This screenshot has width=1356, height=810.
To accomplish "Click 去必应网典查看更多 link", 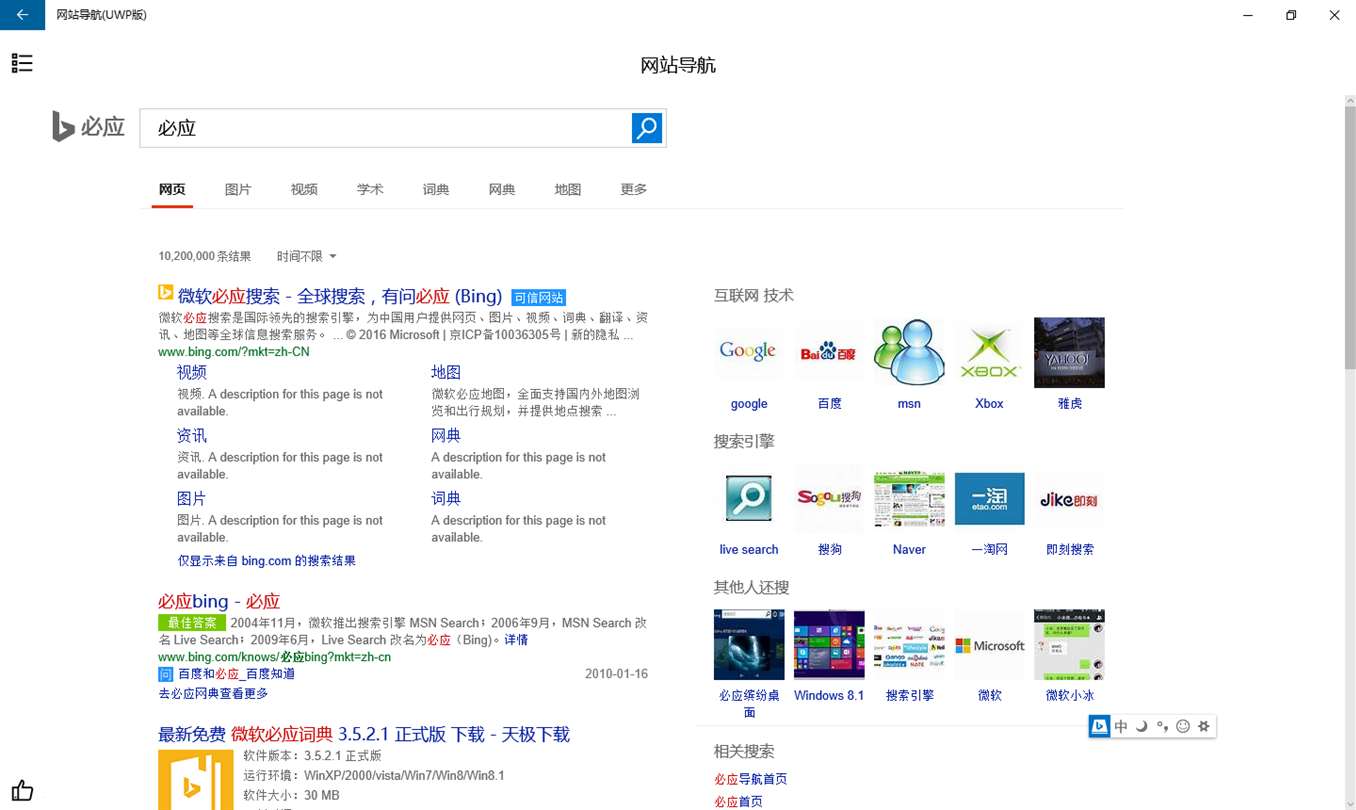I will point(213,693).
